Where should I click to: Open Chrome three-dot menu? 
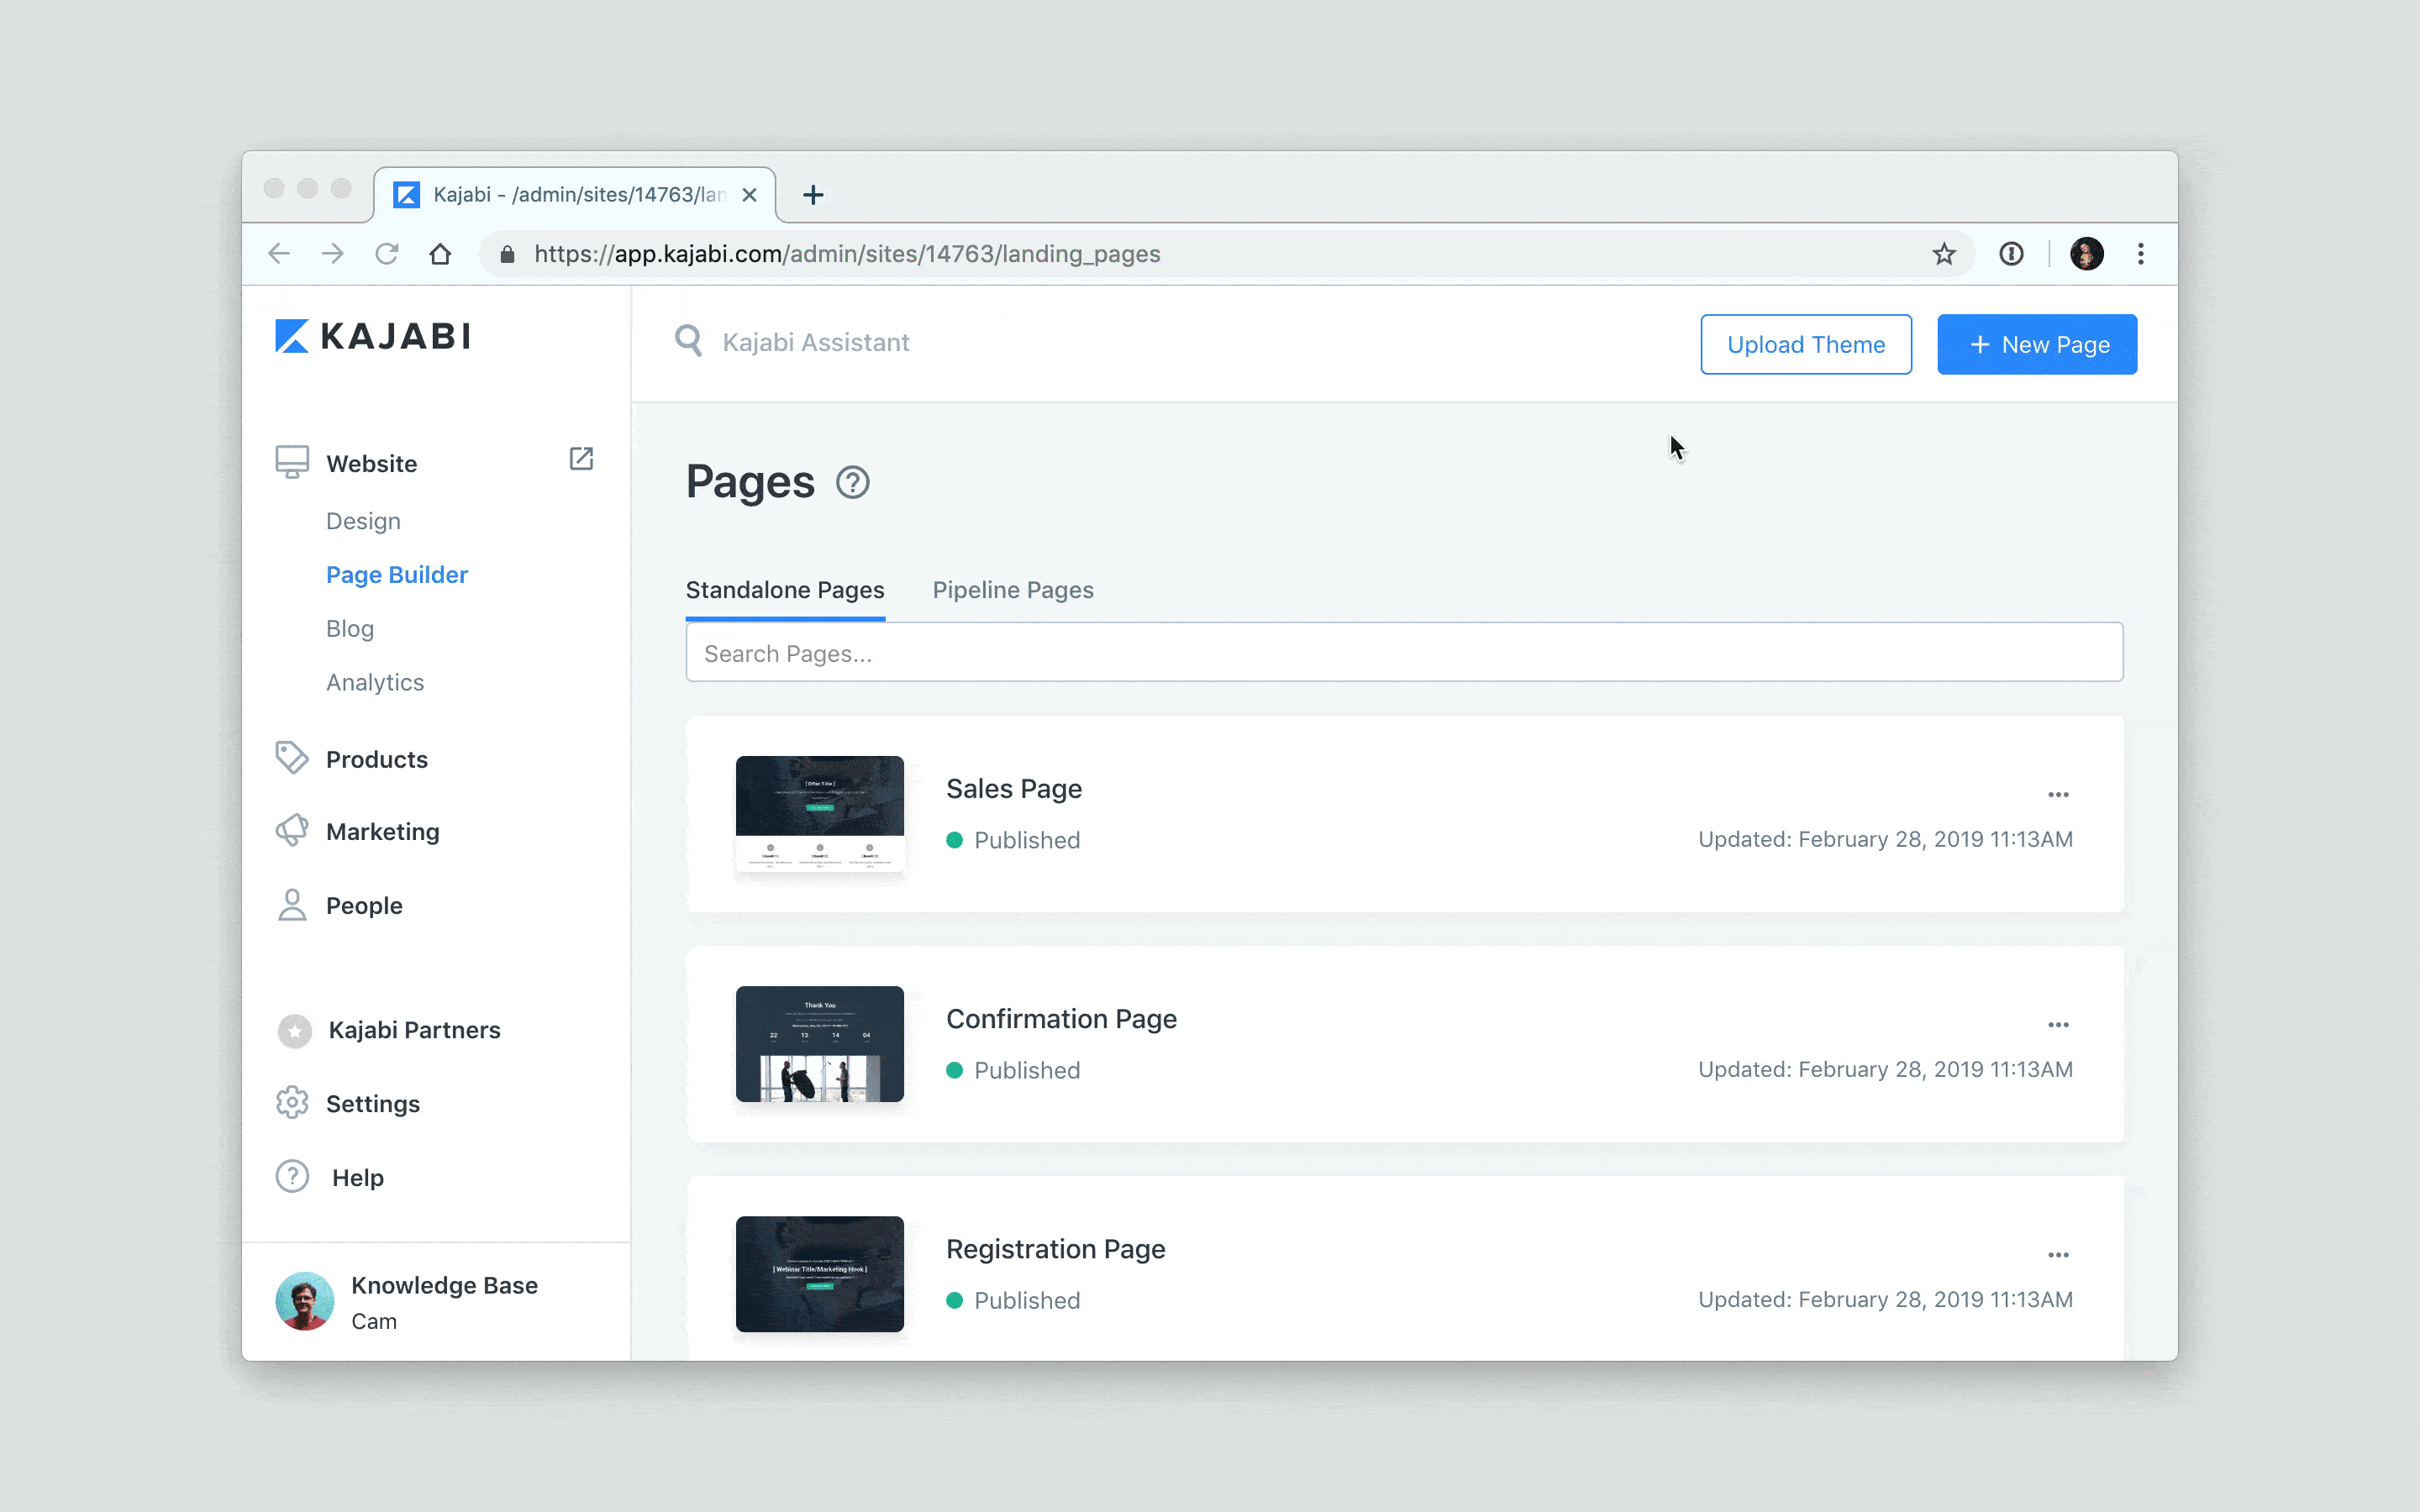2141,254
